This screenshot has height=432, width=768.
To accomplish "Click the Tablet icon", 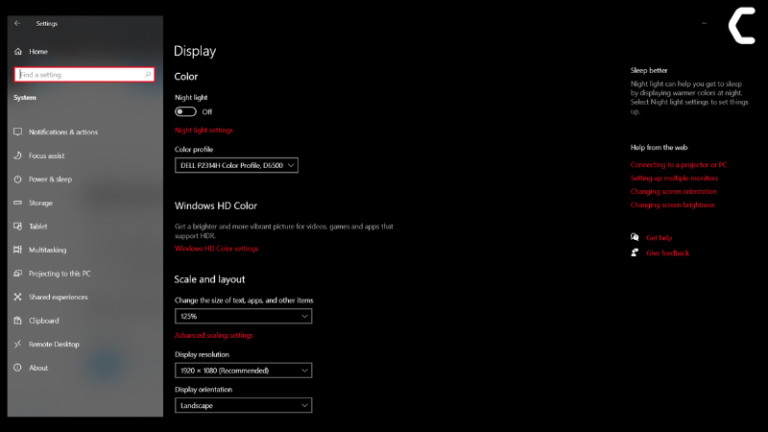I will pyautogui.click(x=18, y=226).
